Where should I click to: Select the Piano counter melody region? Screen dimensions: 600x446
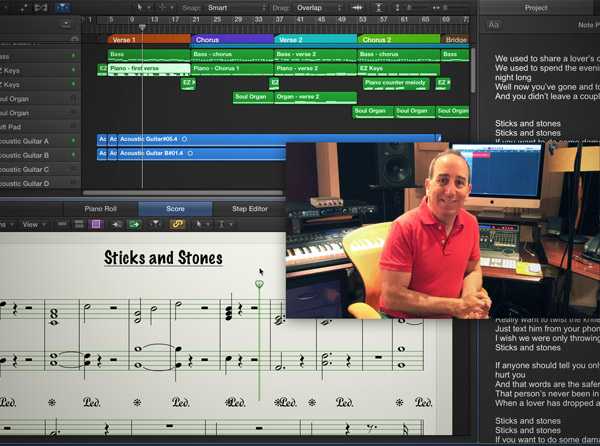coord(396,84)
